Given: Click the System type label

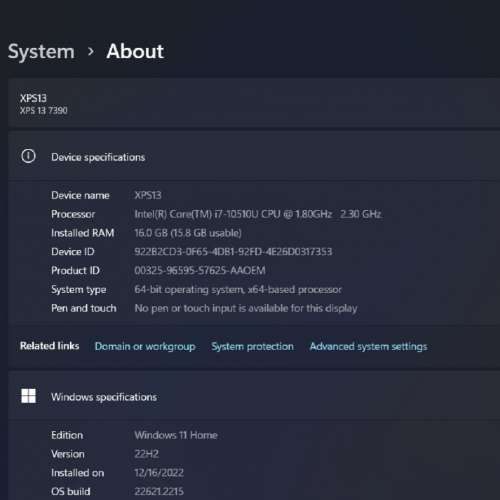Looking at the screenshot, I should pos(79,290).
